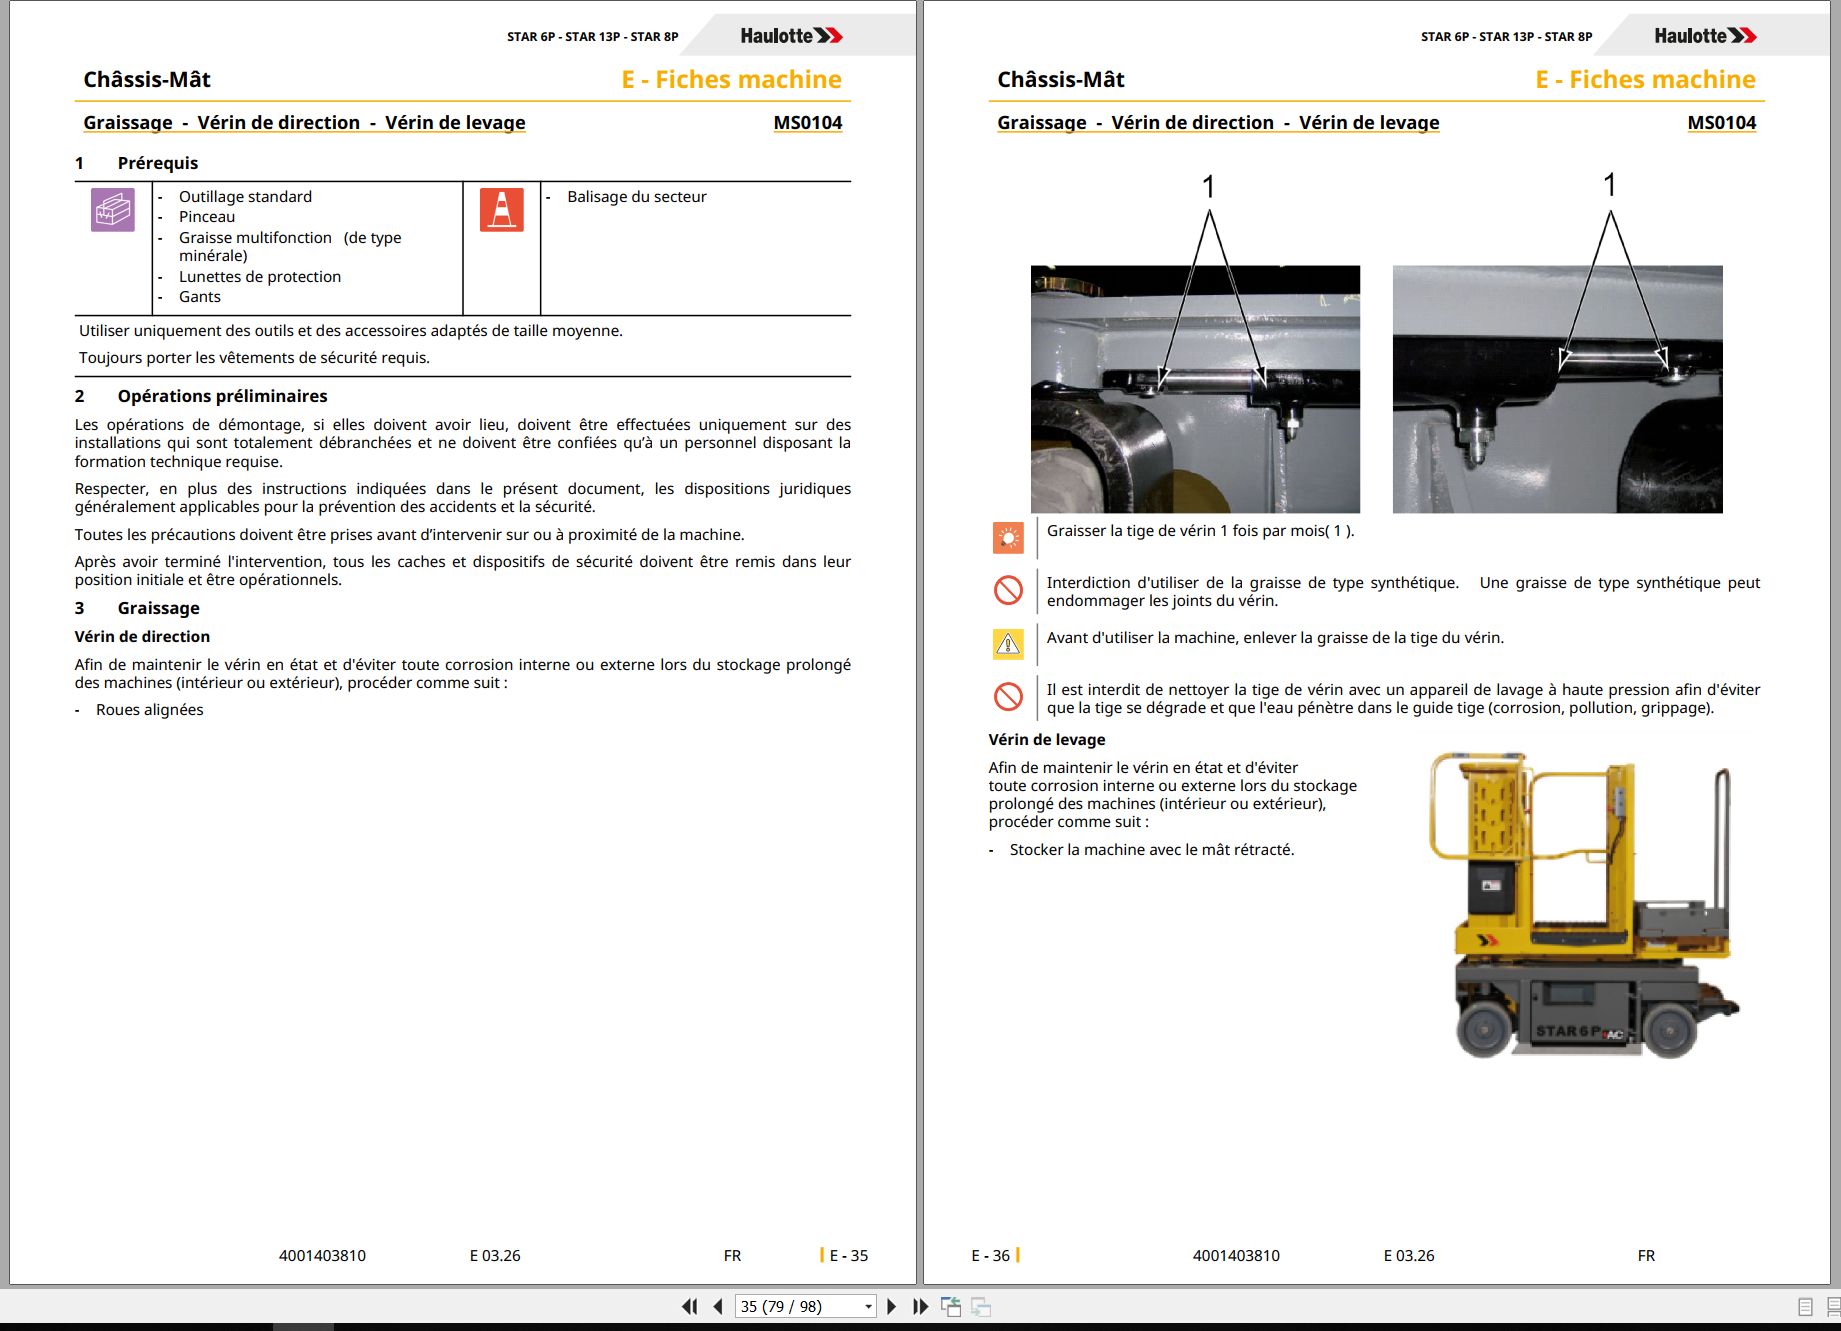
Task: Click the orange sun icon beside Graisser
Action: 1008,538
